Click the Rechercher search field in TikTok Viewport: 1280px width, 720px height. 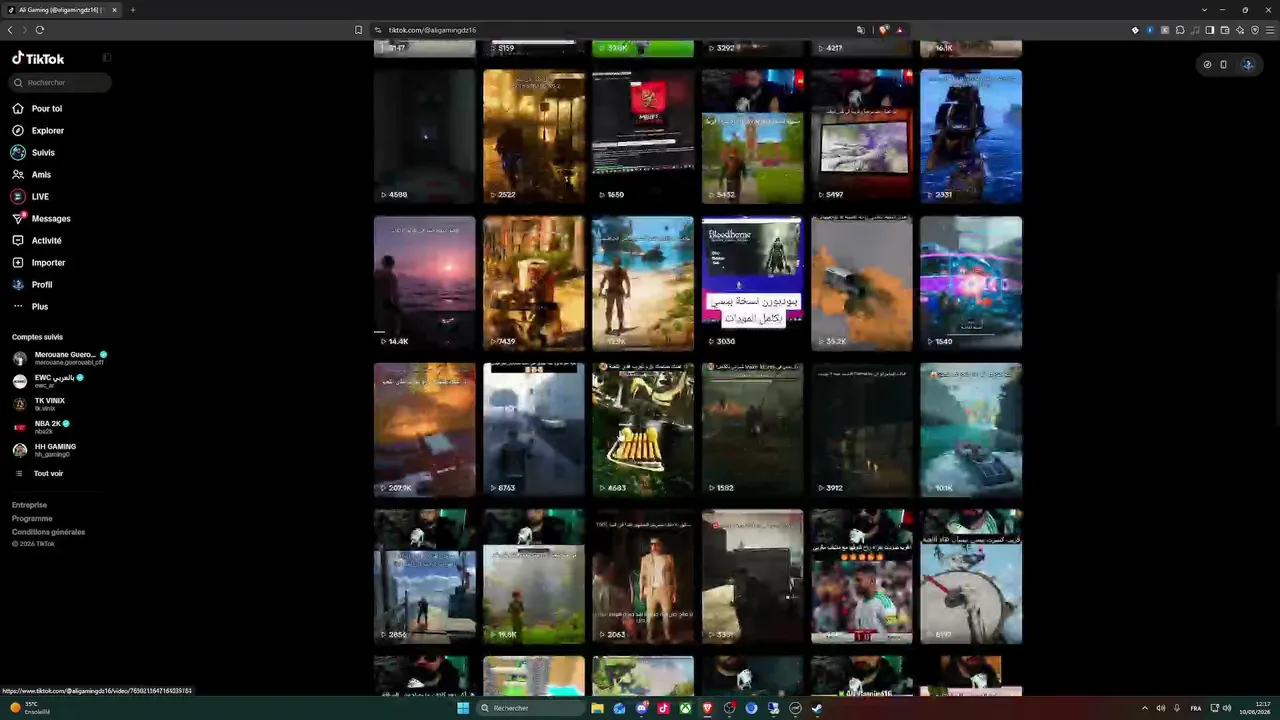coord(61,83)
